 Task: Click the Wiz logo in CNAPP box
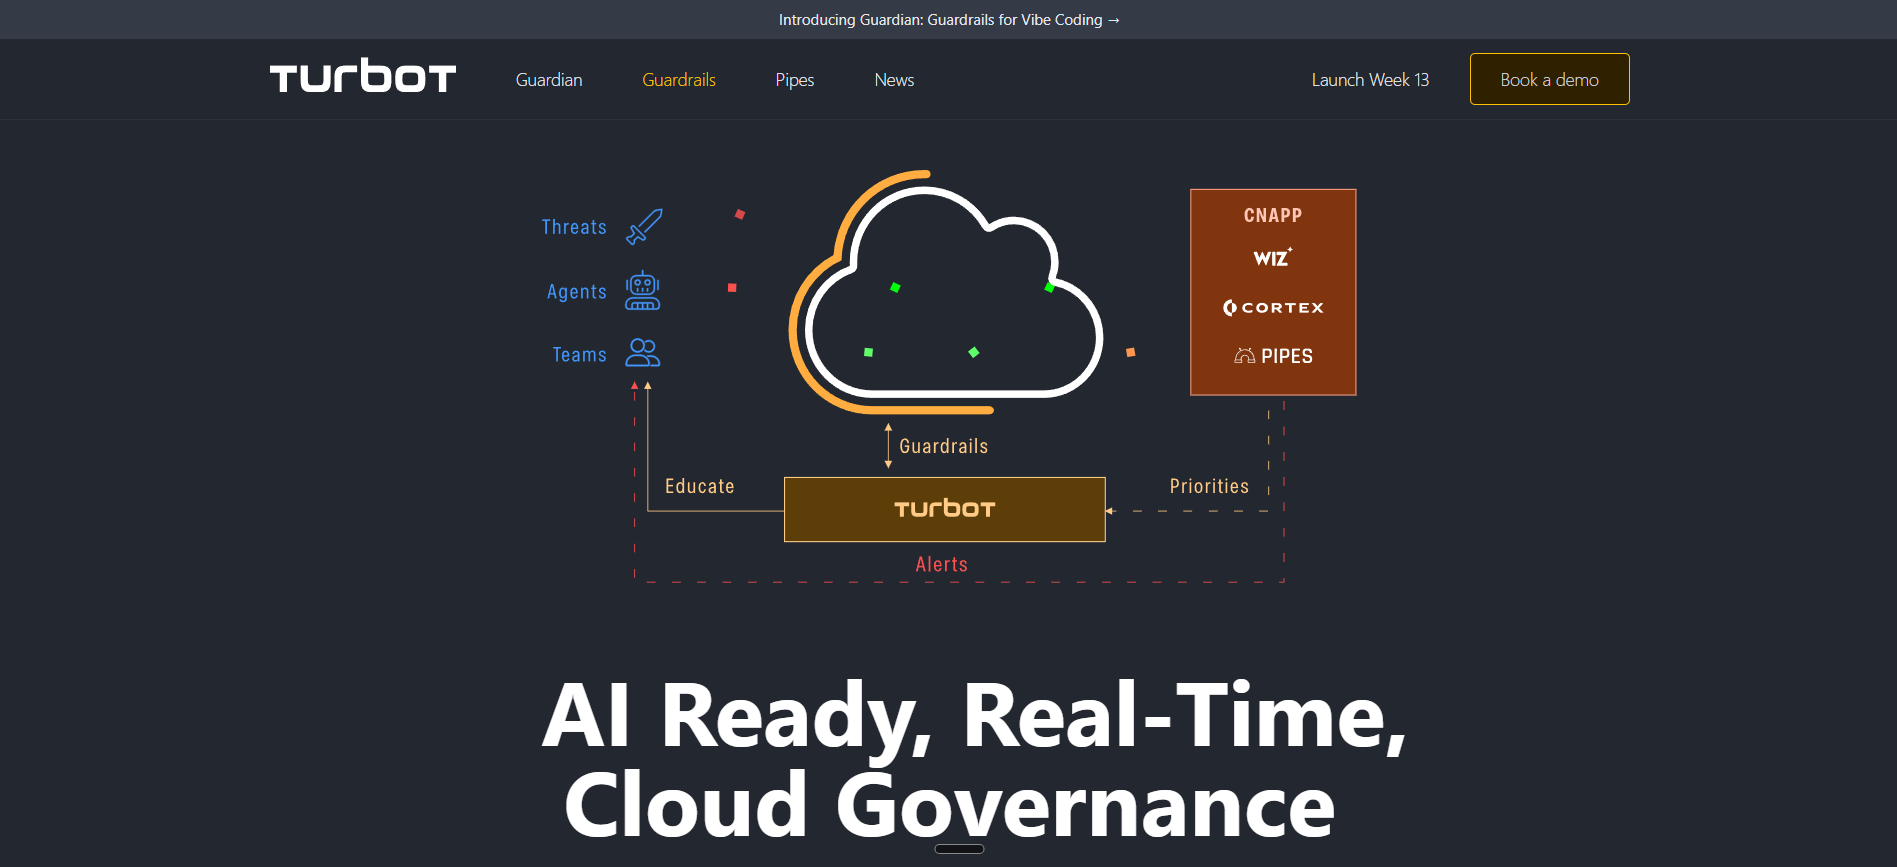click(x=1273, y=257)
